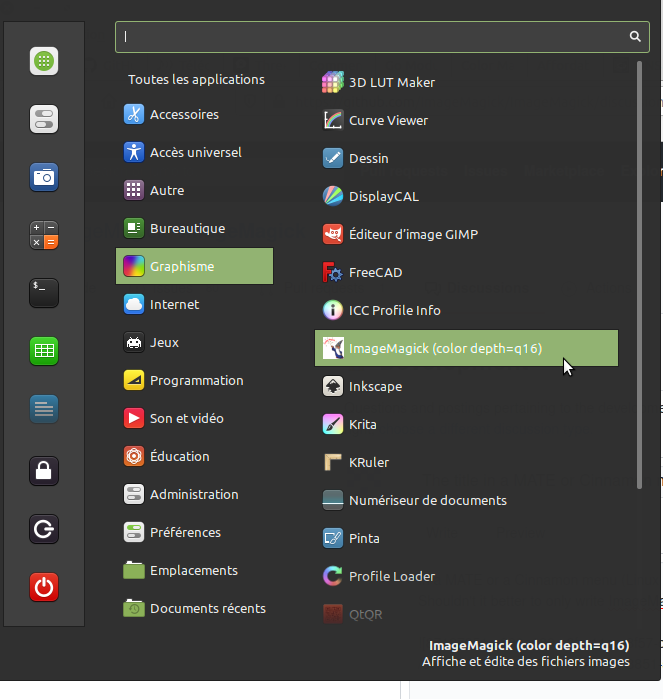Click the search magnifier icon

[635, 37]
